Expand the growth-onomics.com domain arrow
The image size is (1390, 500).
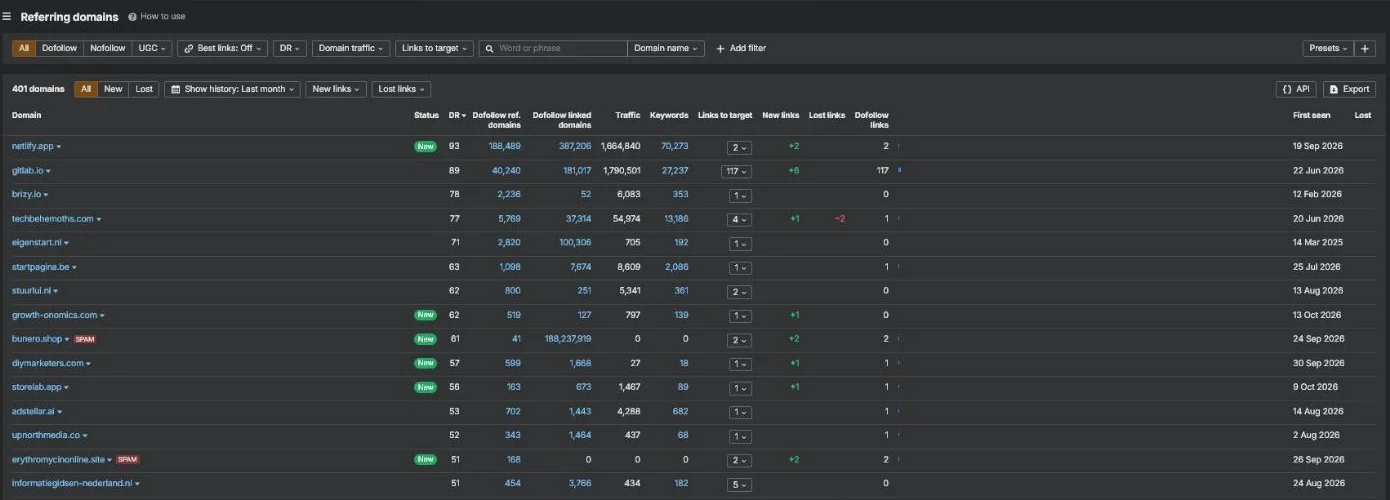pos(102,316)
